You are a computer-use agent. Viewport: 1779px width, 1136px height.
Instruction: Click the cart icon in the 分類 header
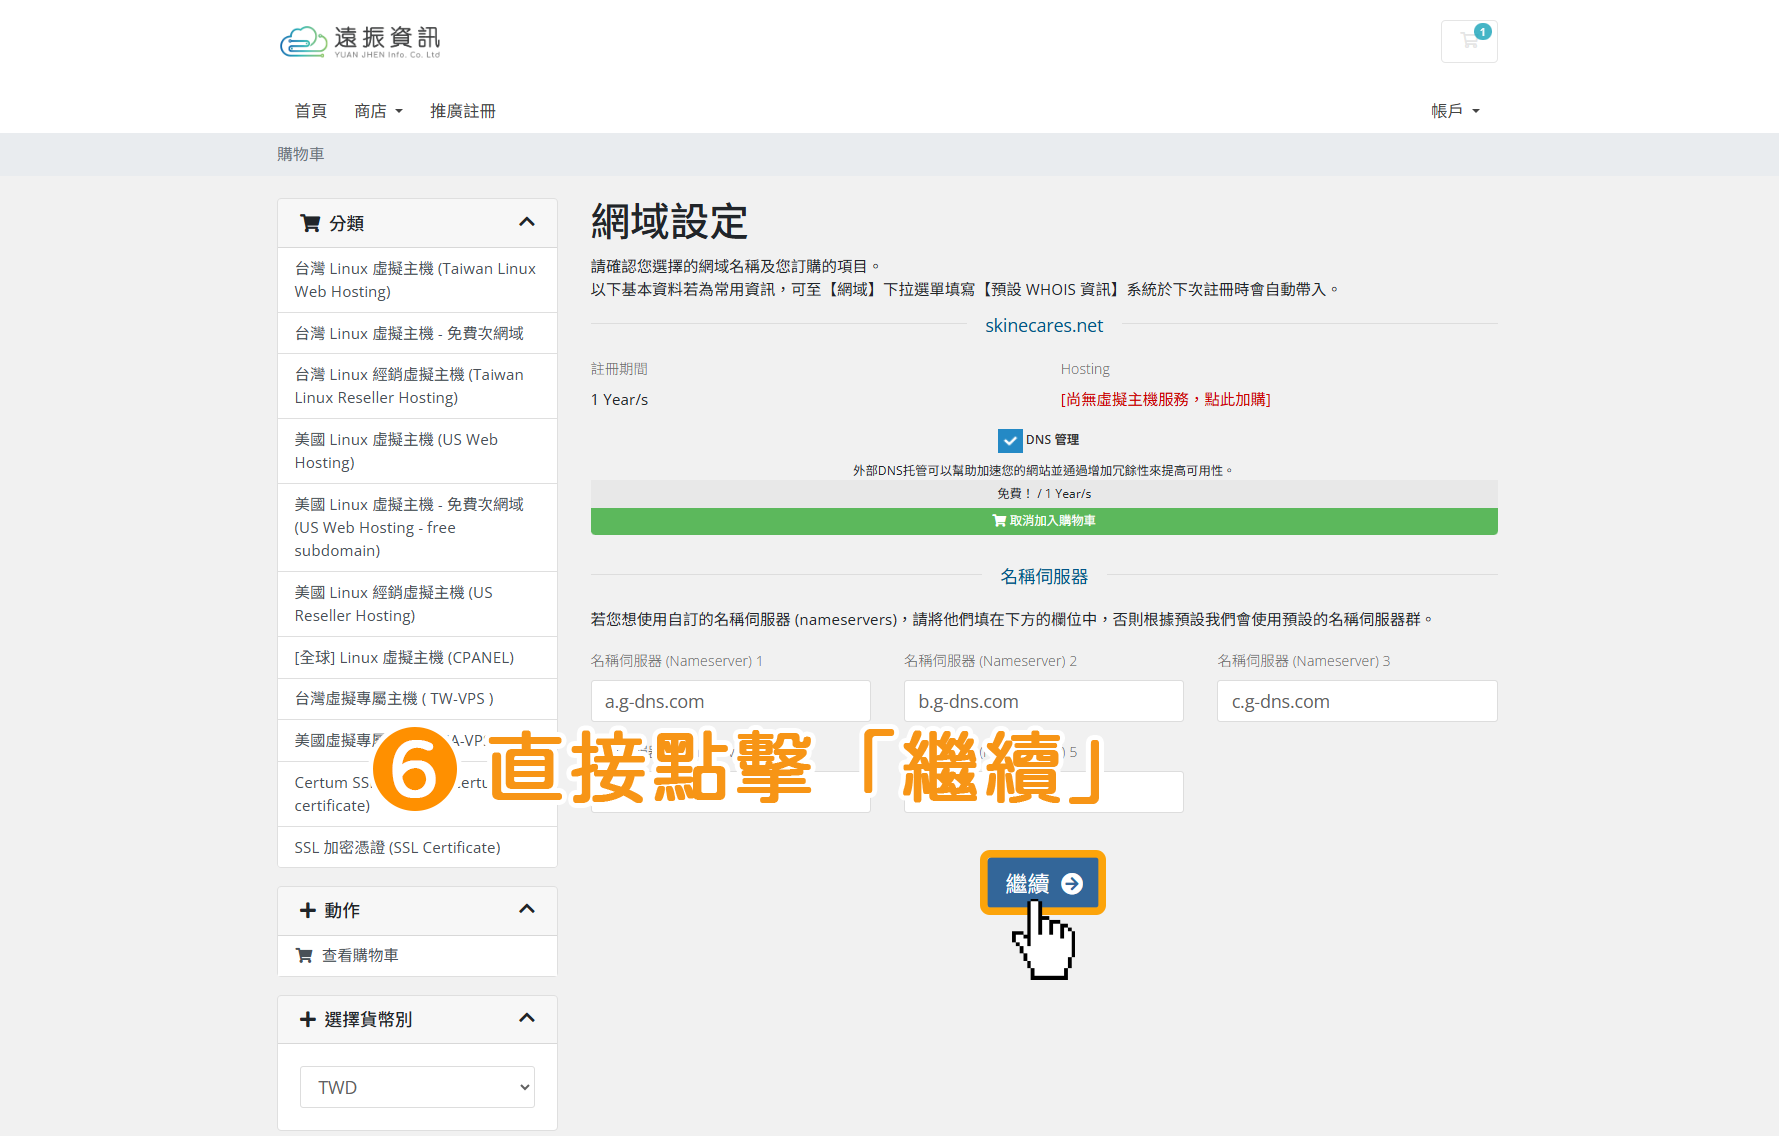(x=309, y=223)
